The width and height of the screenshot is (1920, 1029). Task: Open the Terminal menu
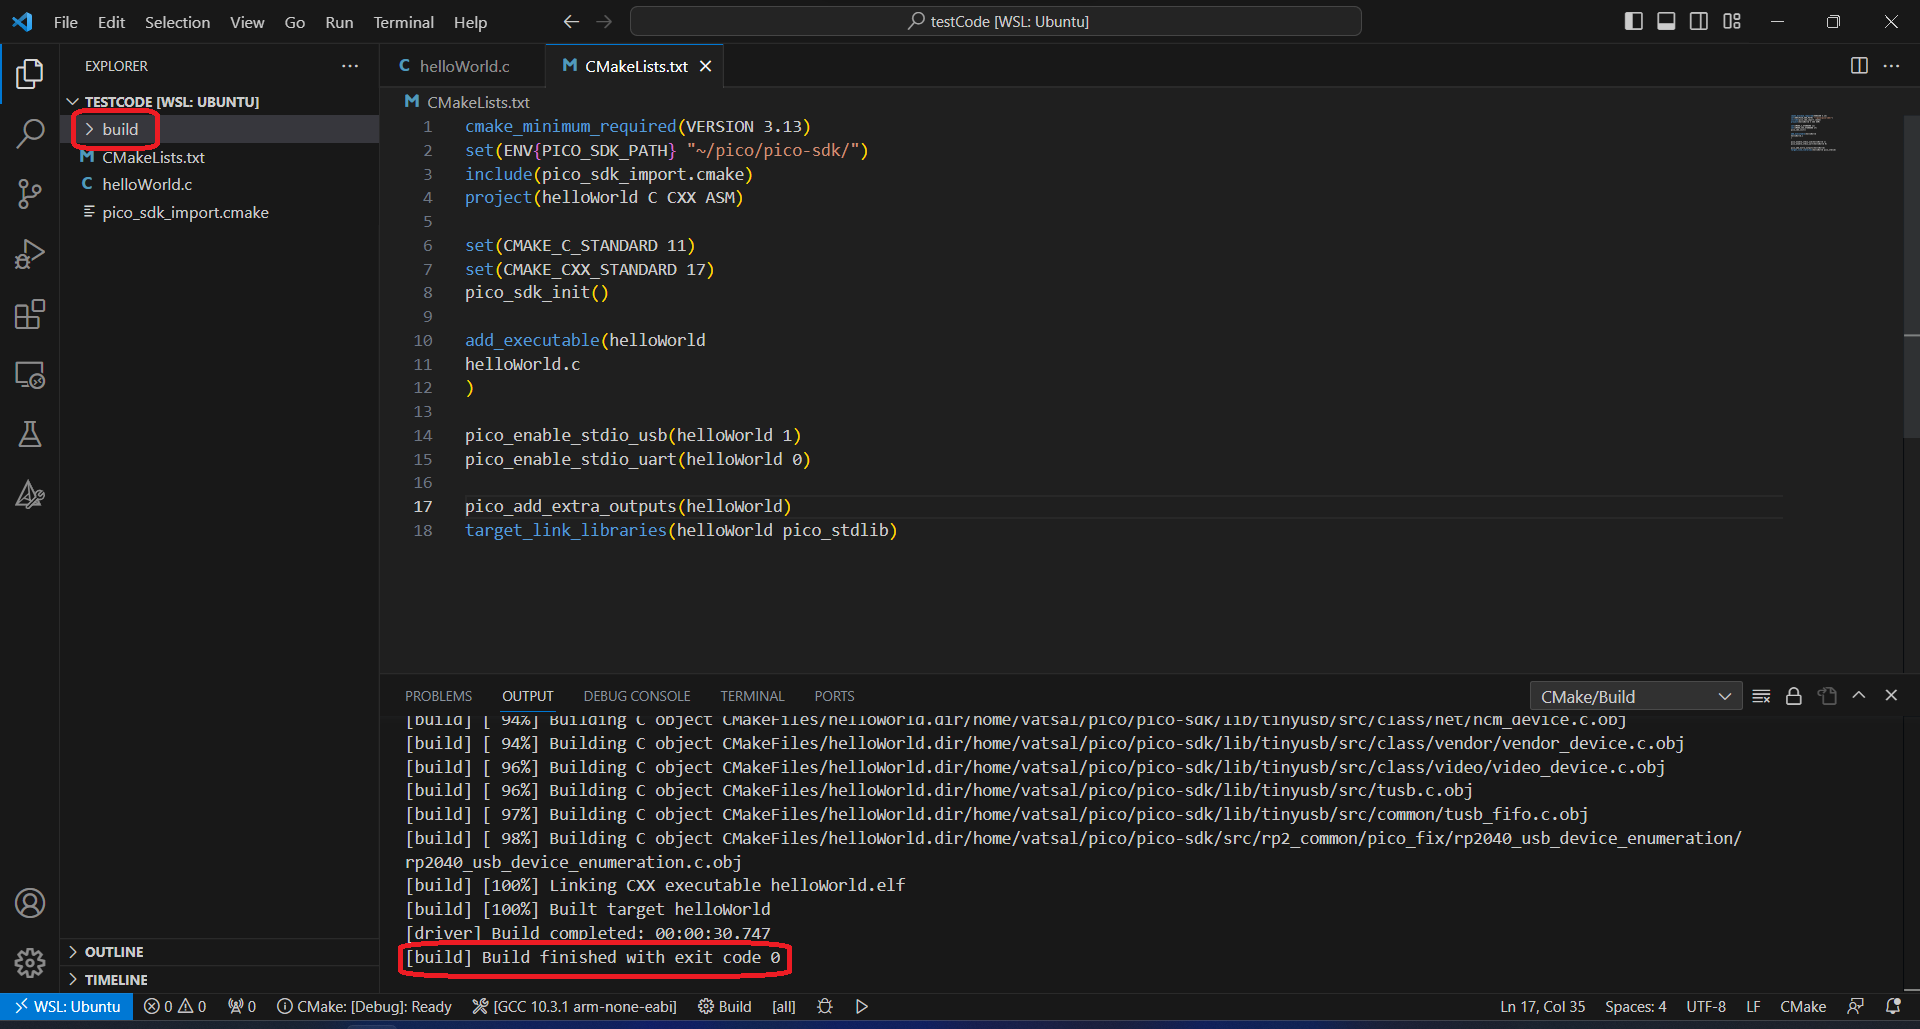pos(403,22)
